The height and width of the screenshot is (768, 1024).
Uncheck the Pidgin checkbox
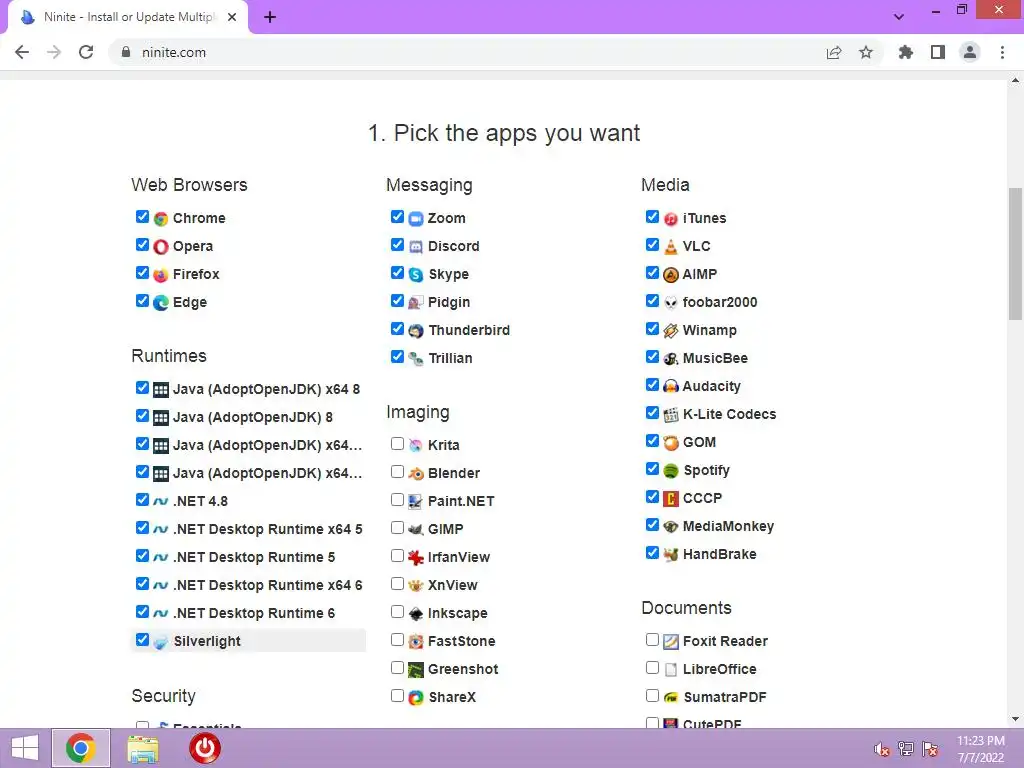tap(397, 300)
